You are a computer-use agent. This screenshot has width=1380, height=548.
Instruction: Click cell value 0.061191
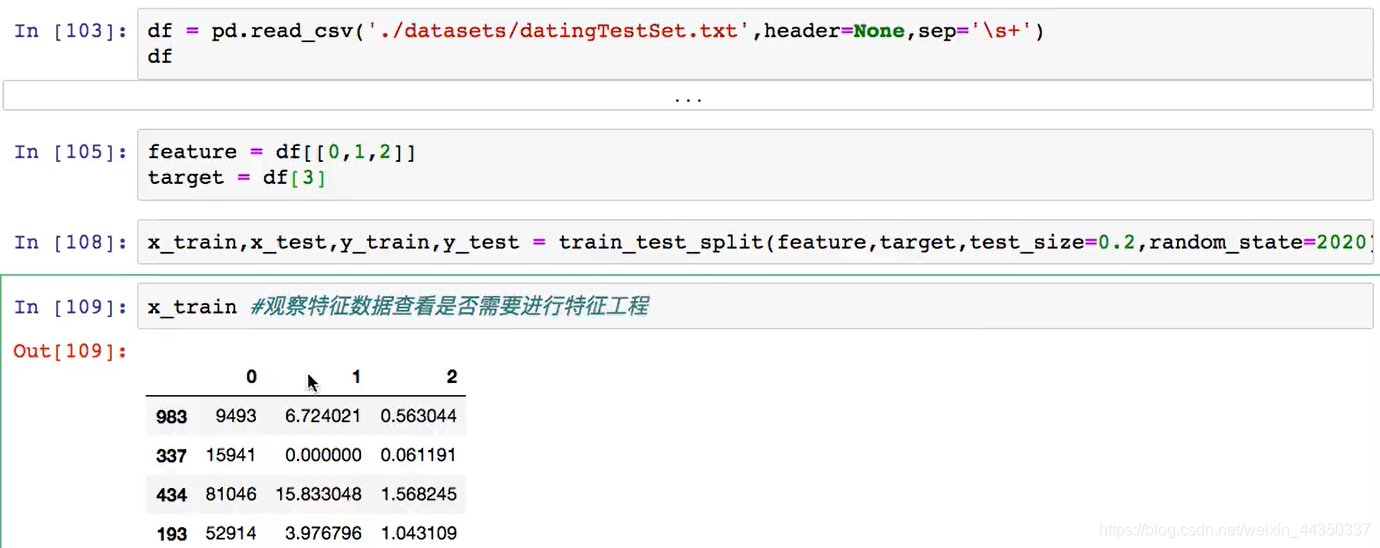(418, 455)
